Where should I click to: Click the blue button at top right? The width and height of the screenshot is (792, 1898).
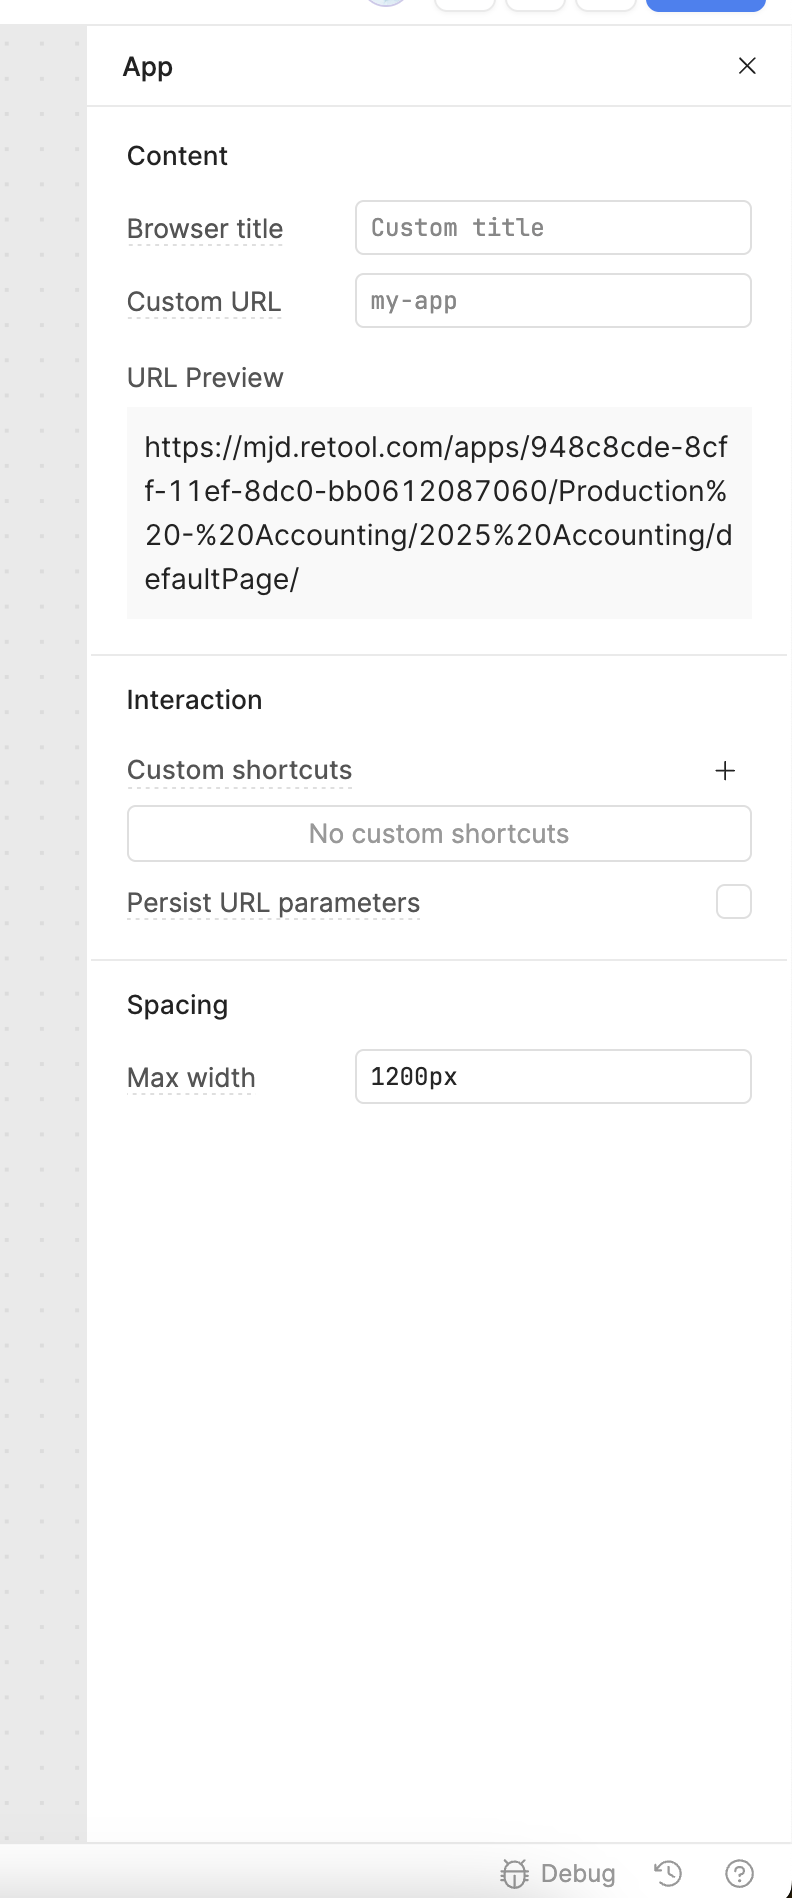(705, 5)
